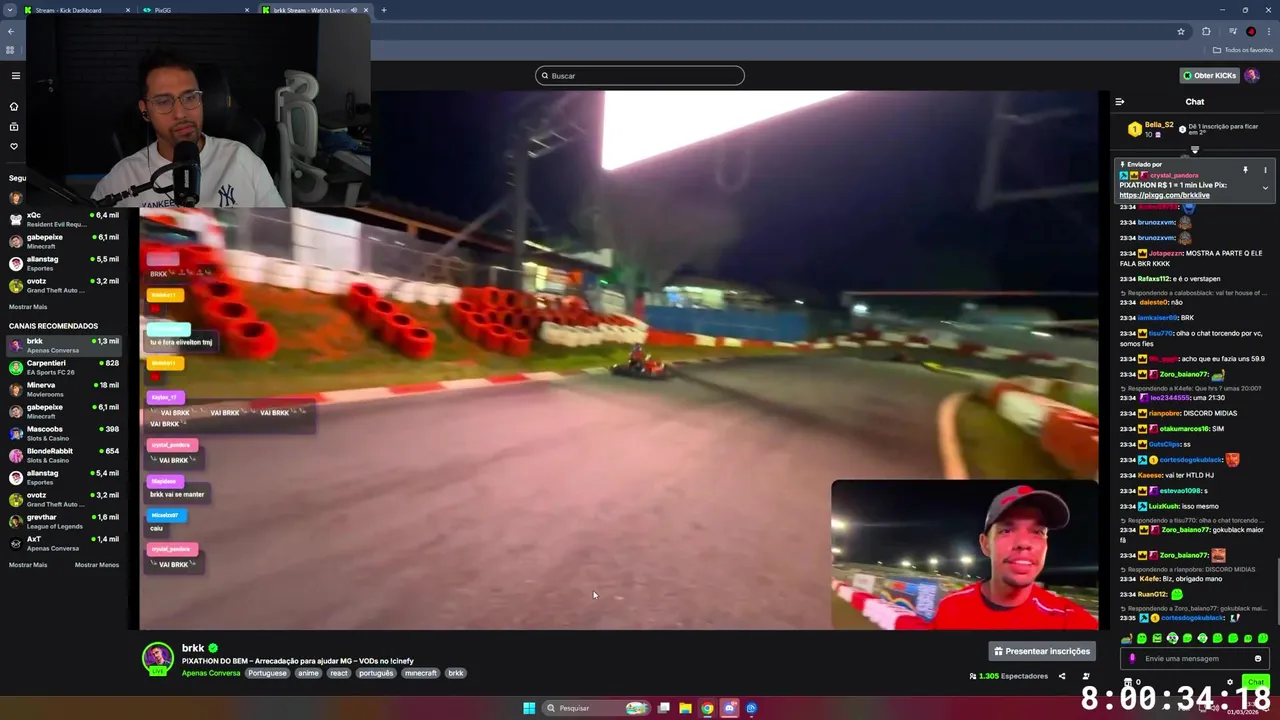Open BlondeRabbit recommended channel
Viewport: 1280px width, 720px height.
[x=64, y=455]
